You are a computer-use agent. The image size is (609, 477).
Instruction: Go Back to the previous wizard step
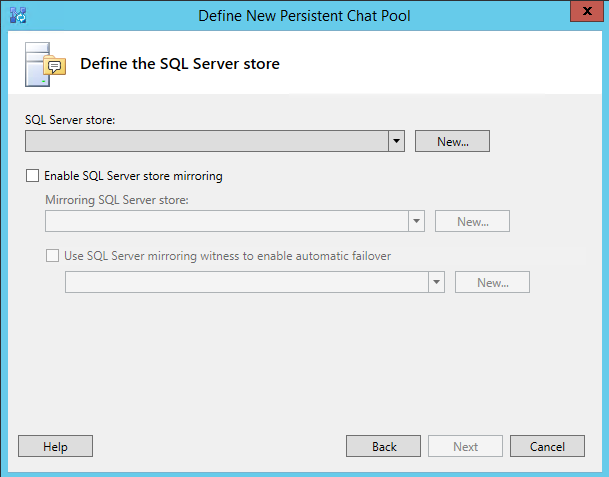coord(383,446)
